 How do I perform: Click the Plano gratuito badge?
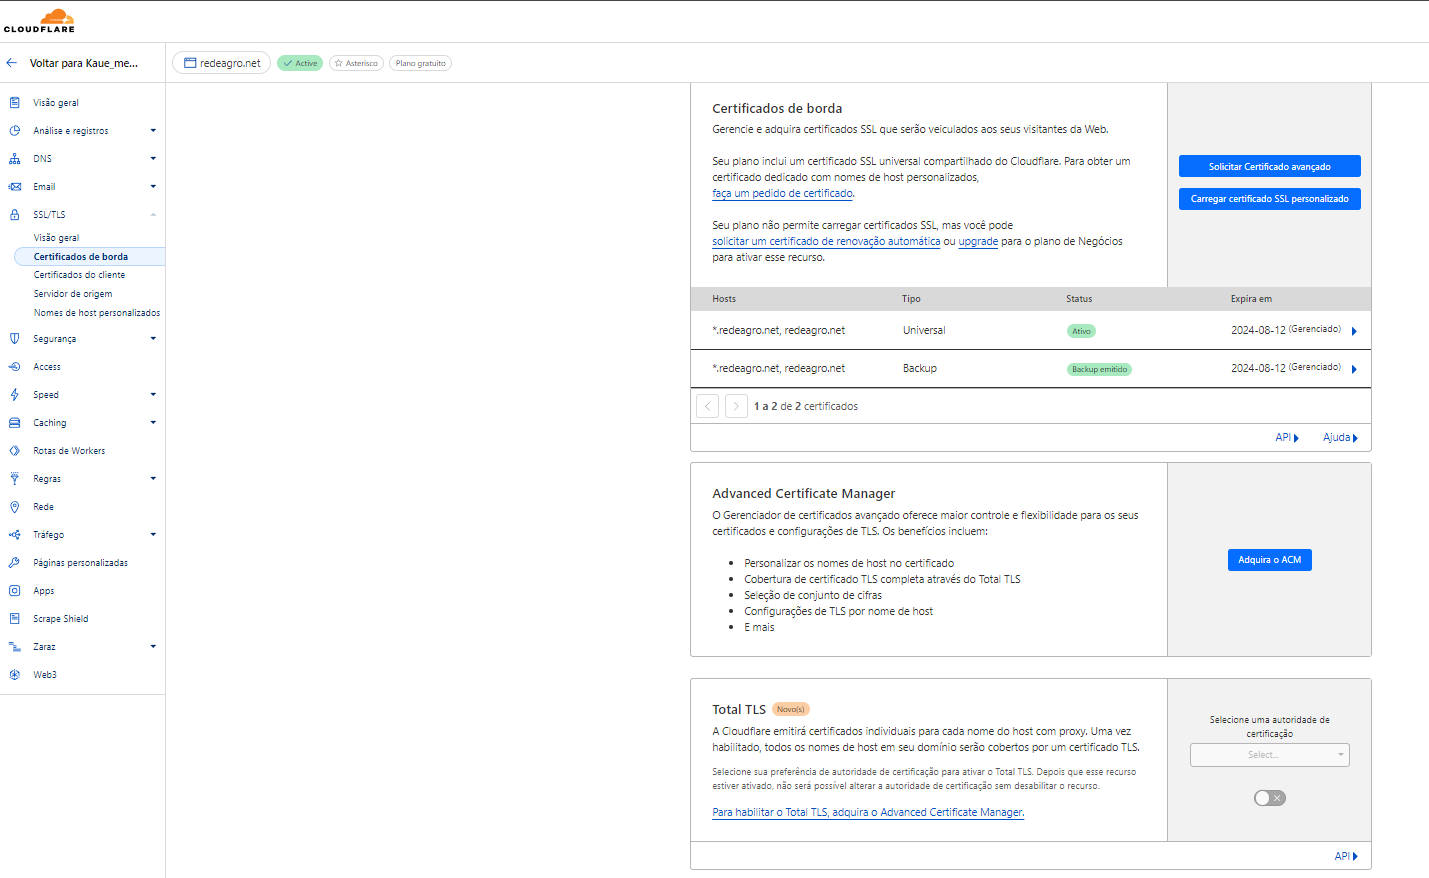[x=421, y=63]
